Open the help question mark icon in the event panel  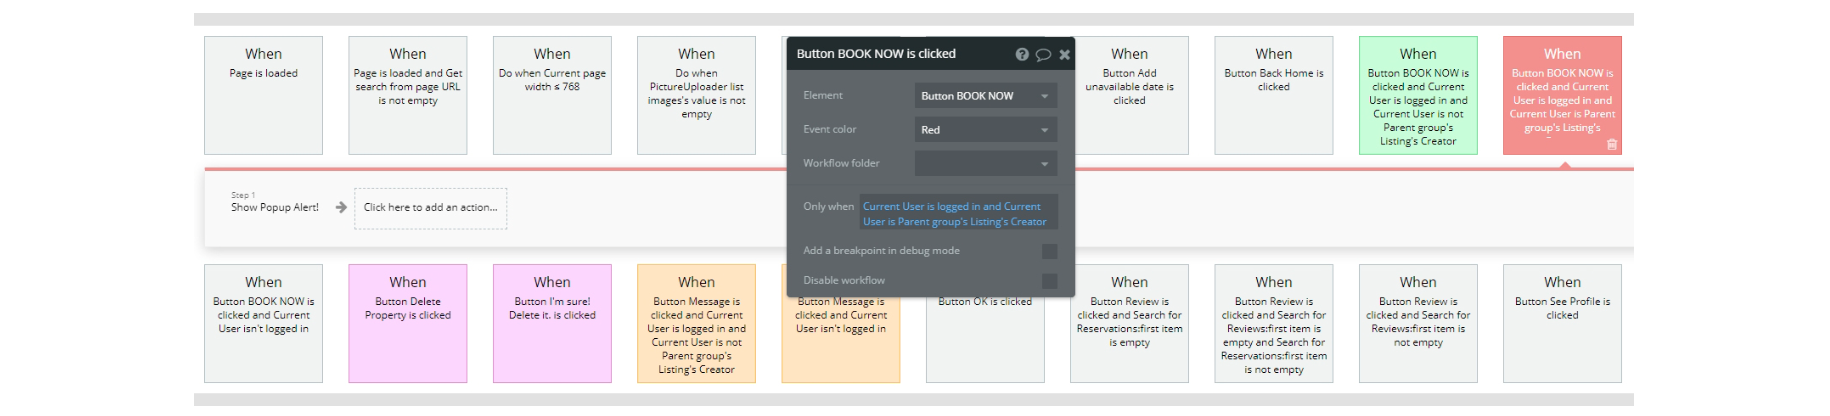point(1021,55)
